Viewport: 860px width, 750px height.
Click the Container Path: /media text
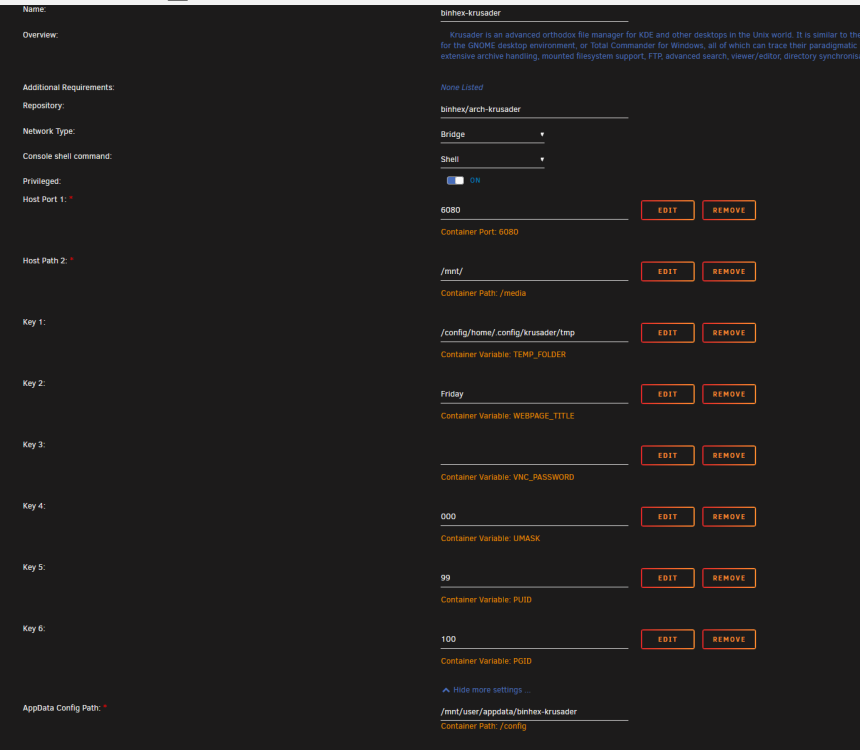[483, 294]
